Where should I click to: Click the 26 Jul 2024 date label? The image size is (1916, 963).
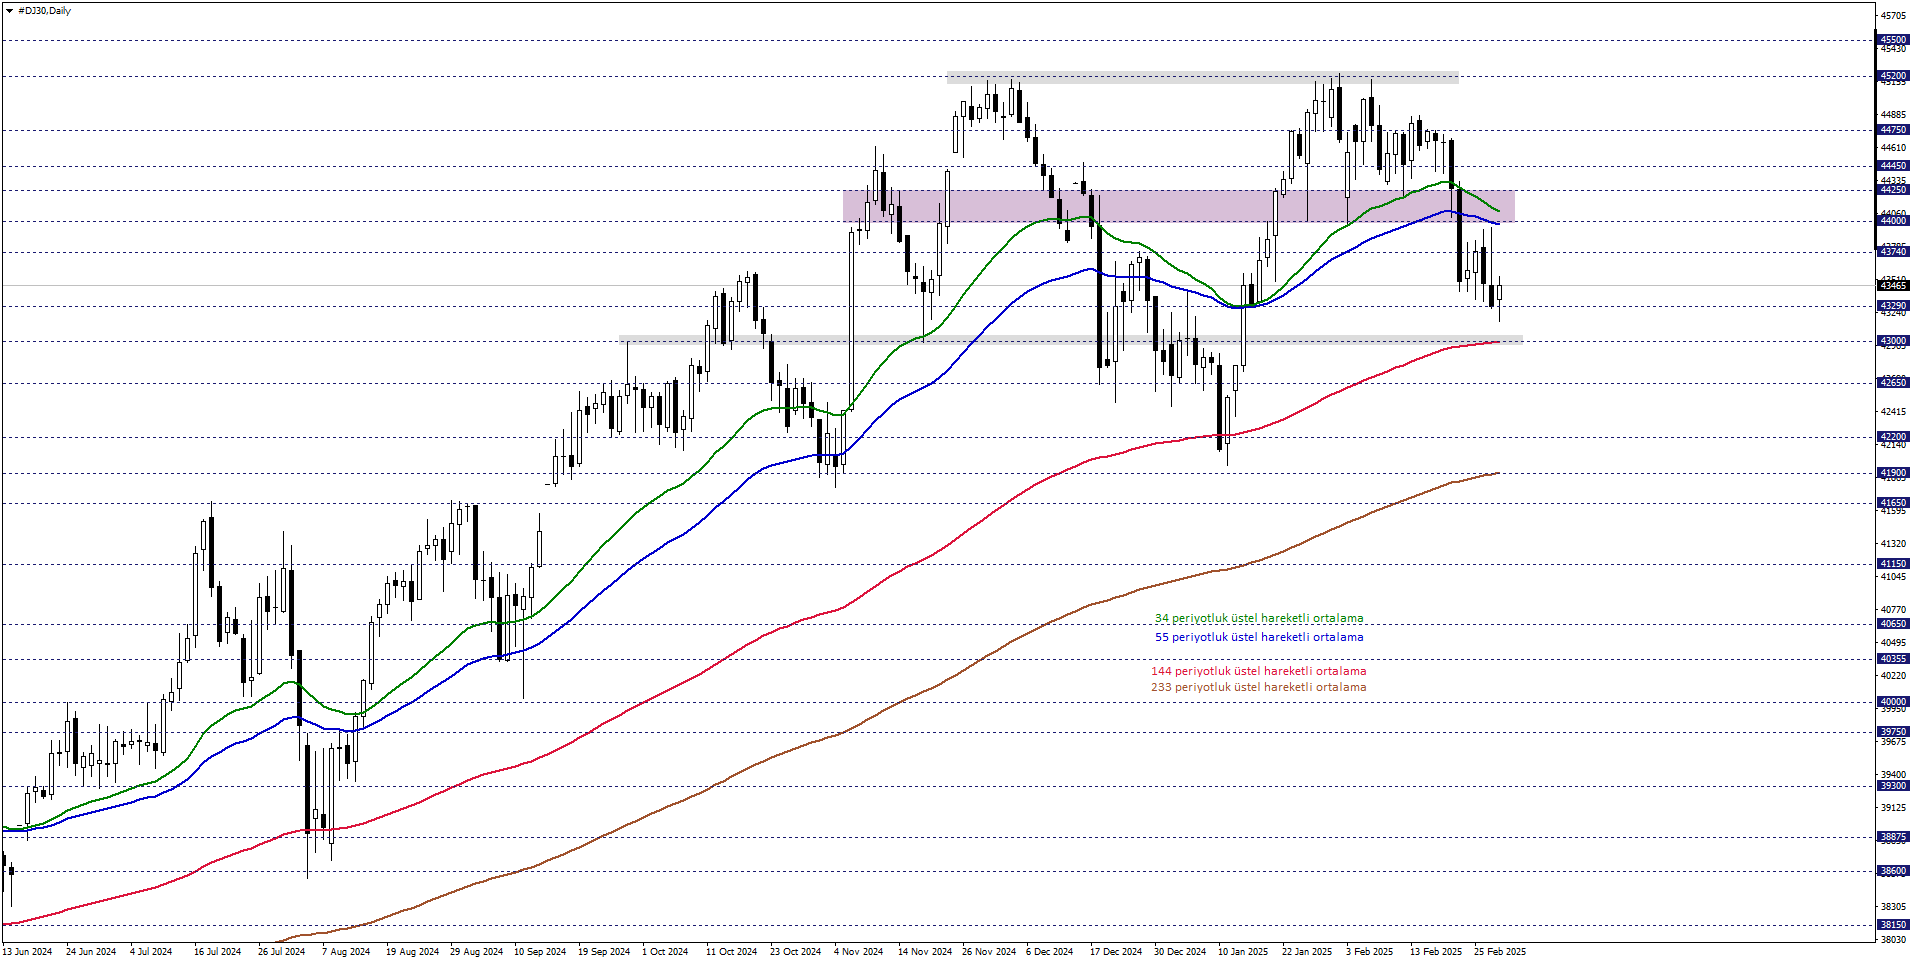[281, 952]
